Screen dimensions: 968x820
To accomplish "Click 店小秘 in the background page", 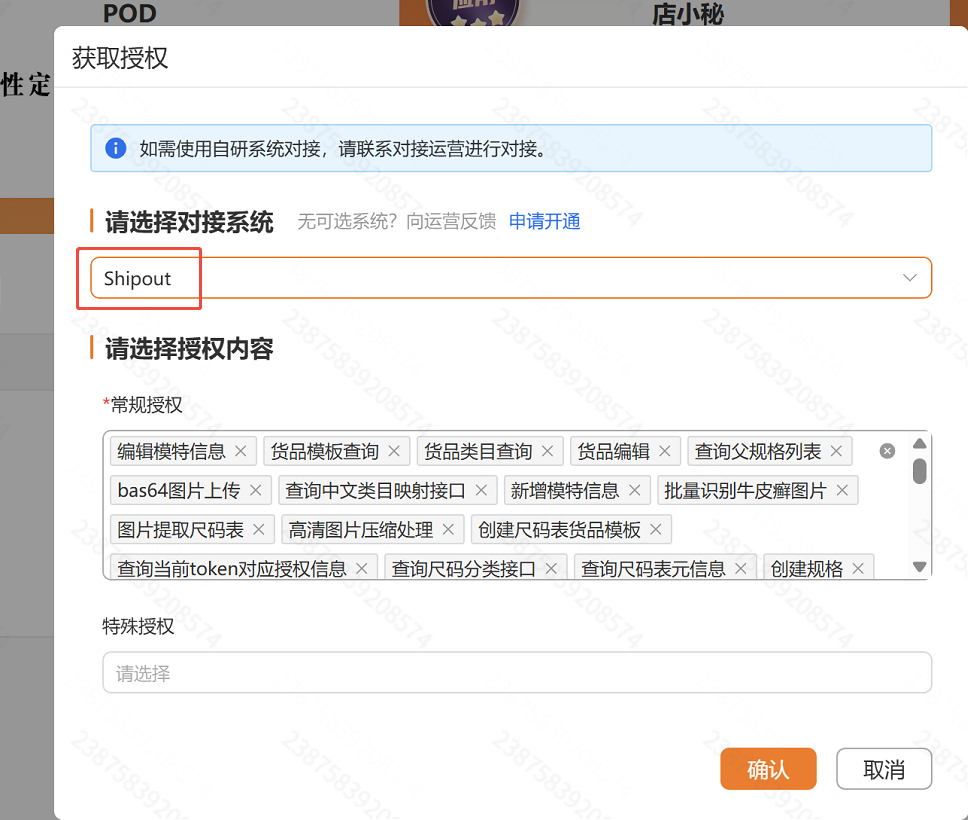I will tap(687, 14).
